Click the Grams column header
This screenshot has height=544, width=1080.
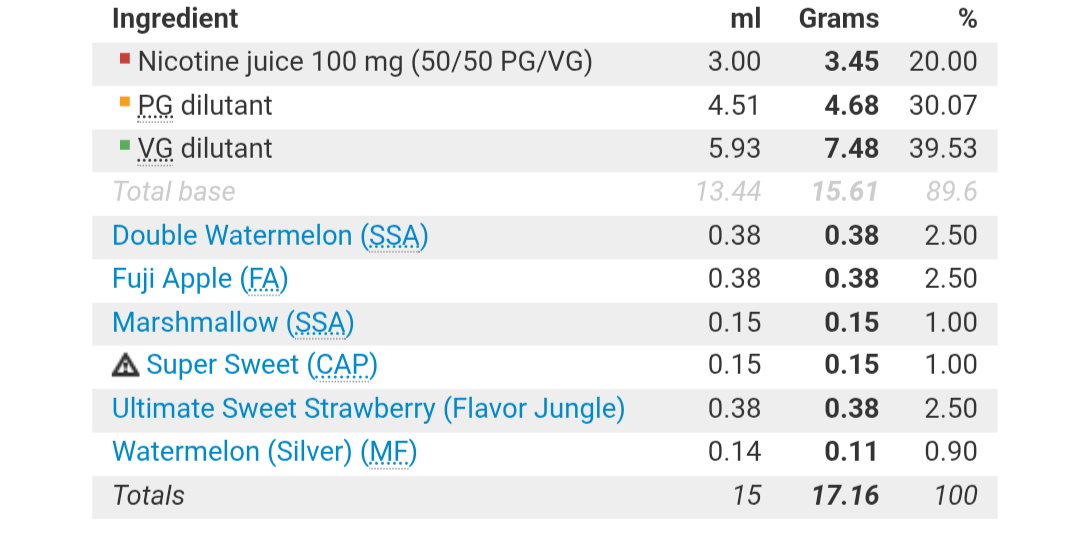(x=838, y=18)
